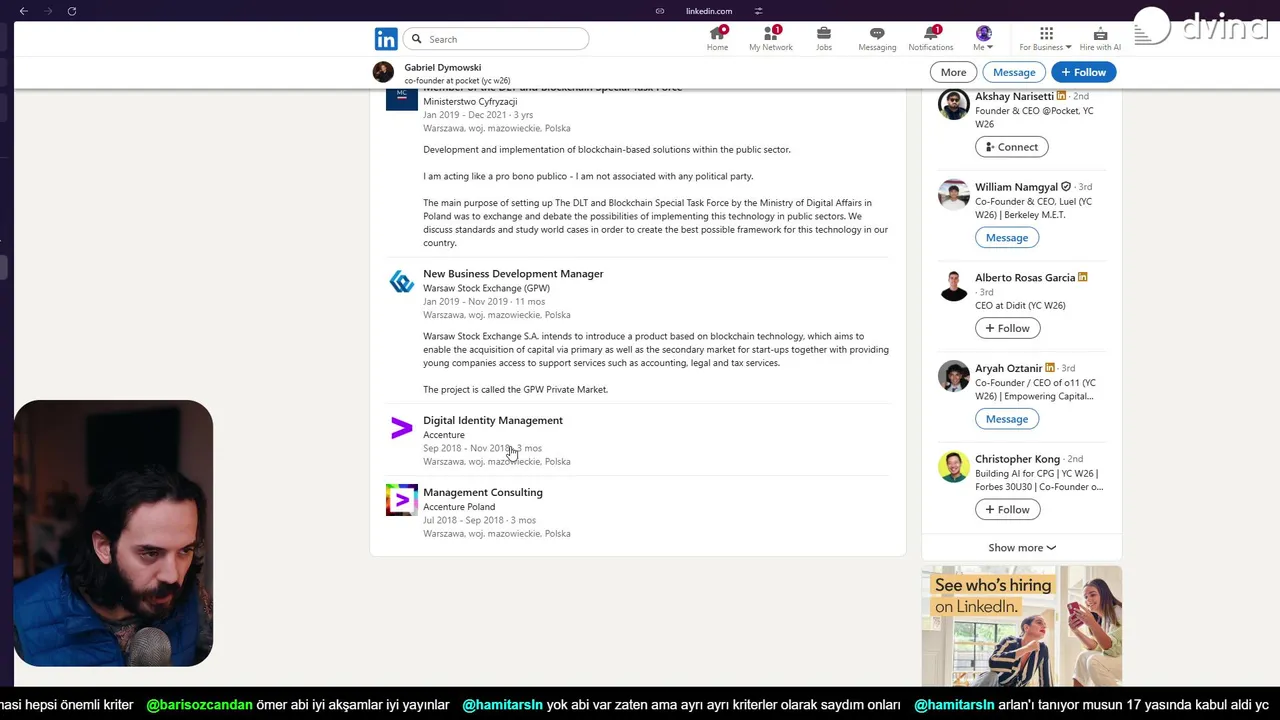Open the Messaging icon
This screenshot has width=1280, height=720.
tap(877, 39)
